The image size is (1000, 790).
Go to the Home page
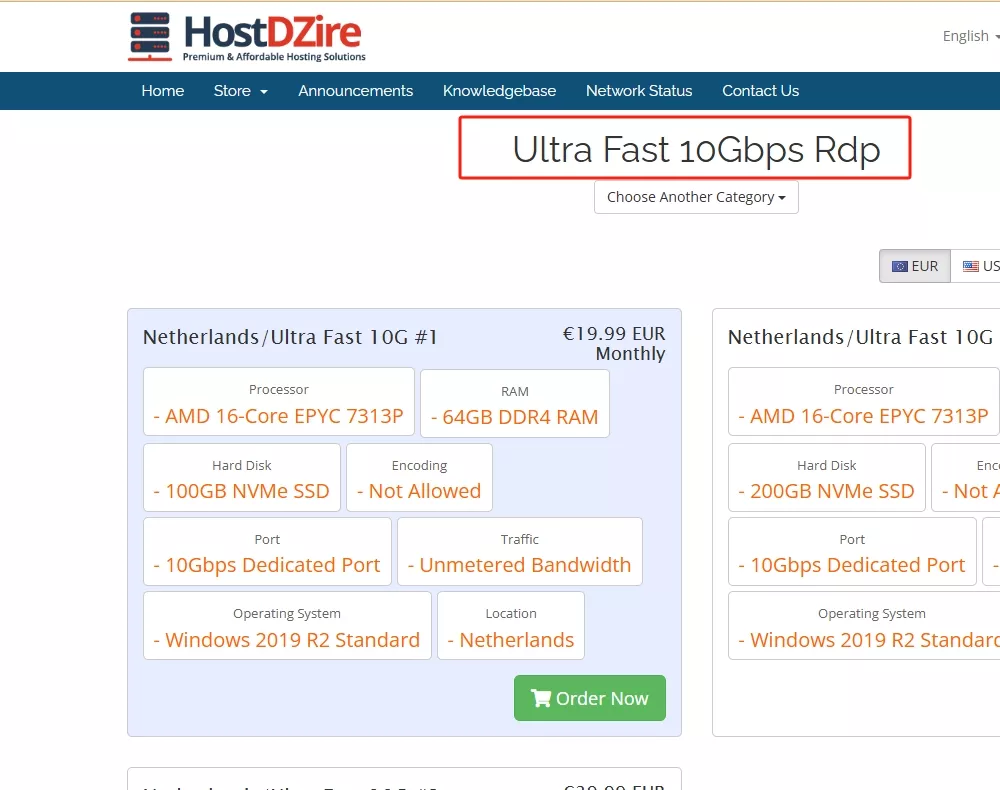pyautogui.click(x=162, y=91)
